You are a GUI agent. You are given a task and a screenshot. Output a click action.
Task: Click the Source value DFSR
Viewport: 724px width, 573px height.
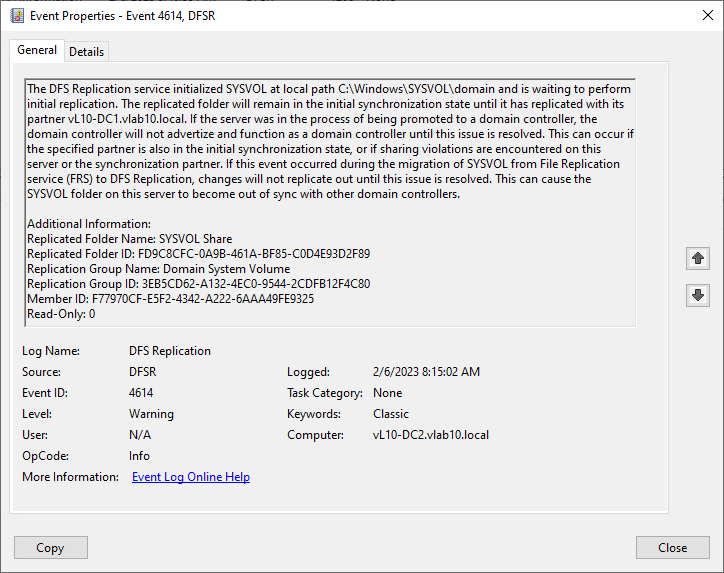tap(144, 372)
